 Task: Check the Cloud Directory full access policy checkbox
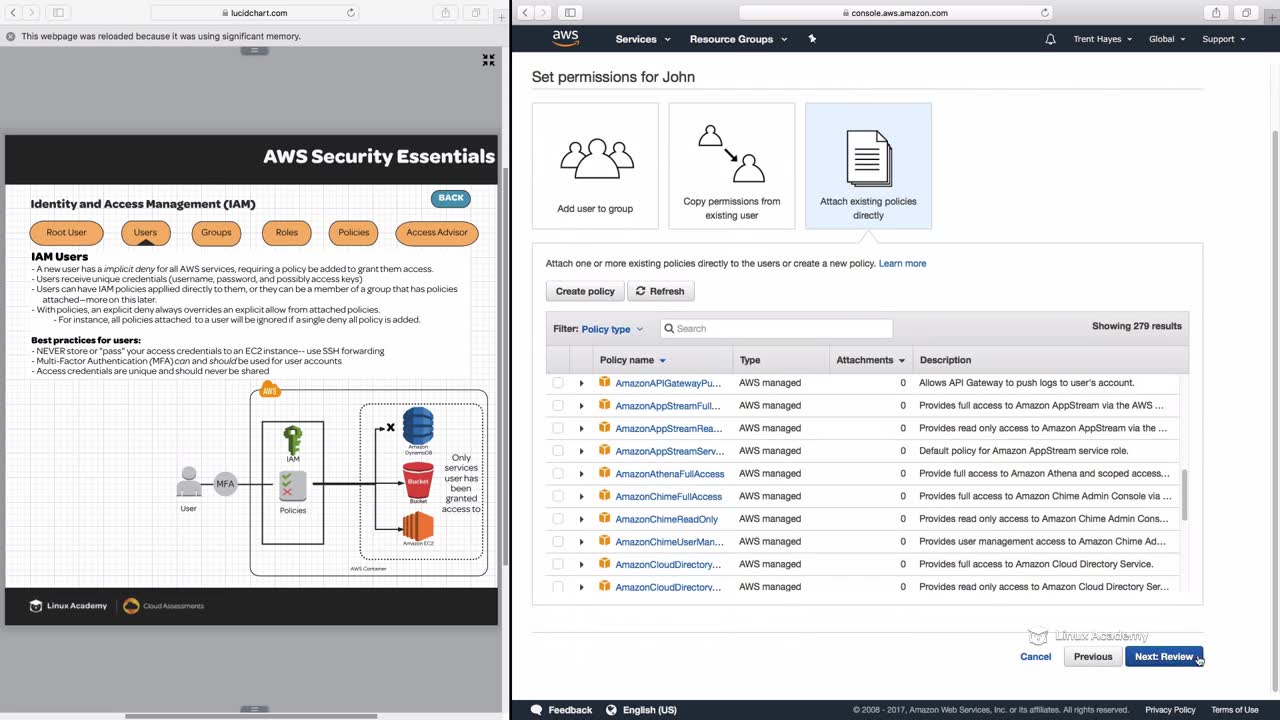click(x=558, y=564)
